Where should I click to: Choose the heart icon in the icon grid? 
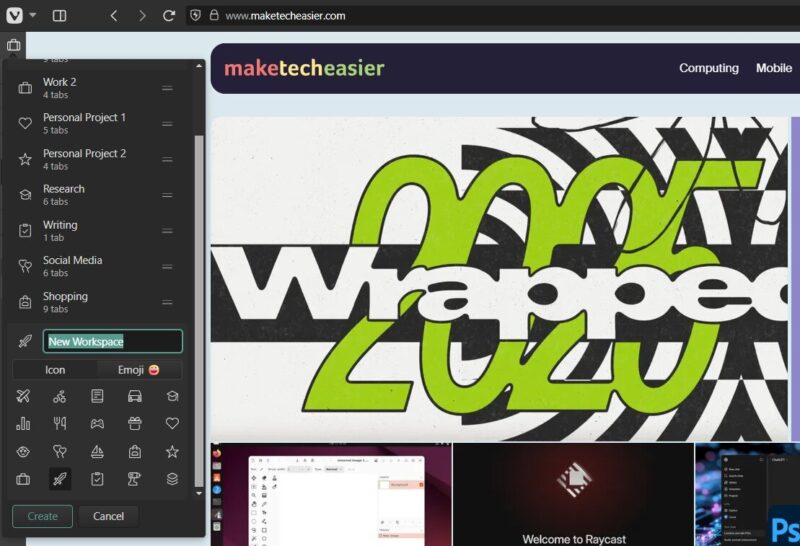click(172, 424)
